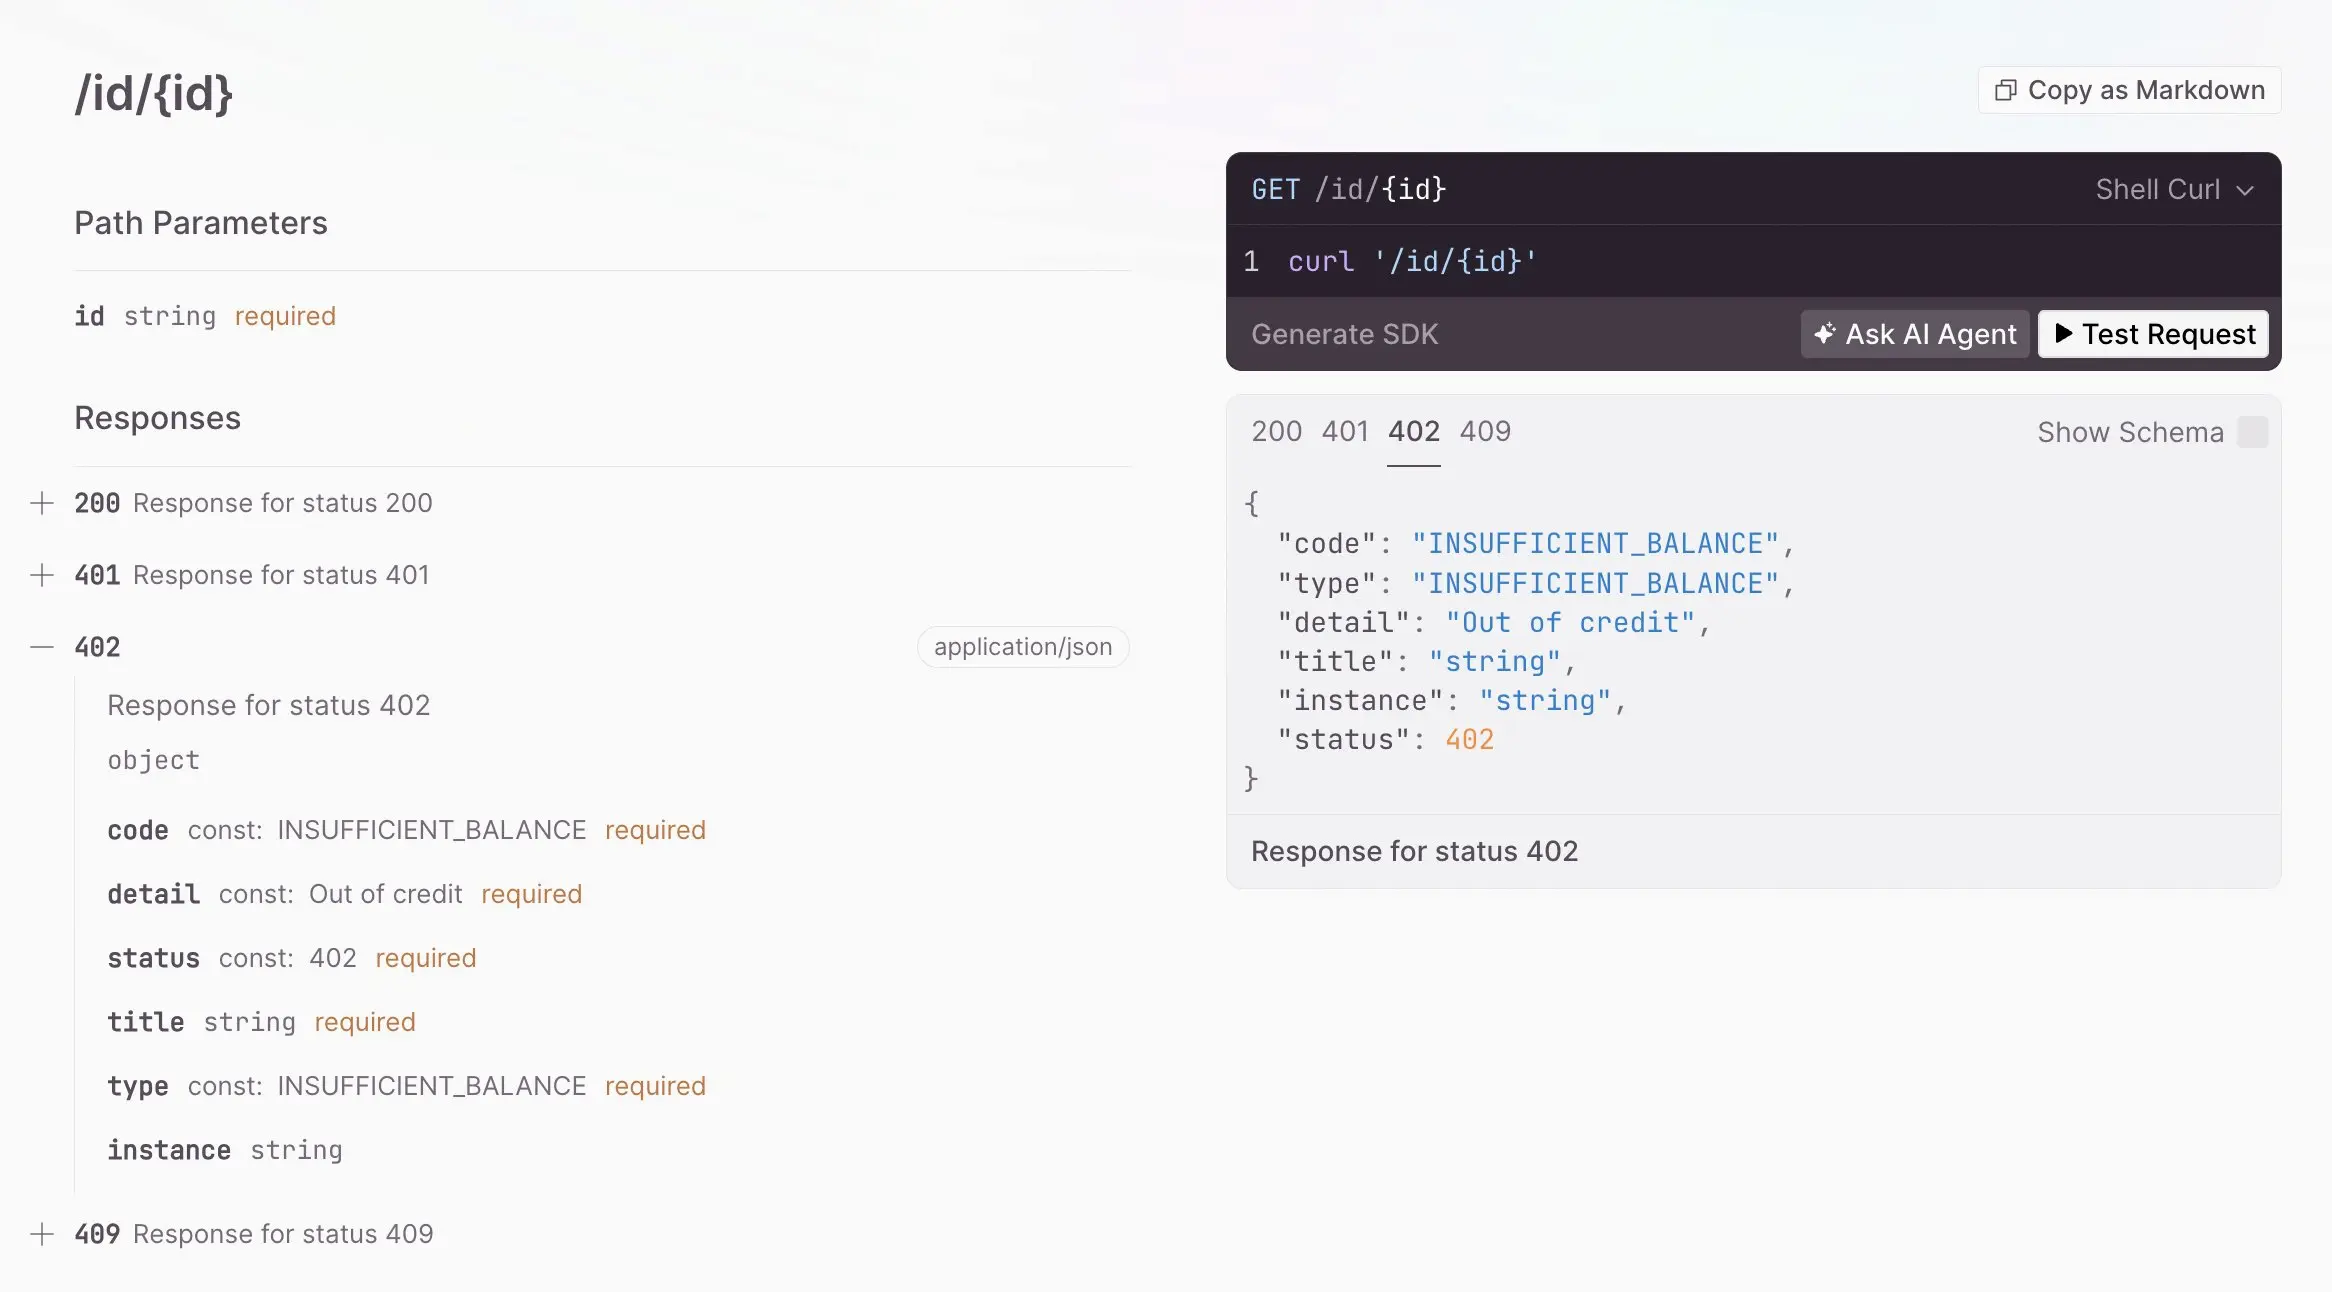
Task: Collapse the 402 response minus icon
Action: 42,647
